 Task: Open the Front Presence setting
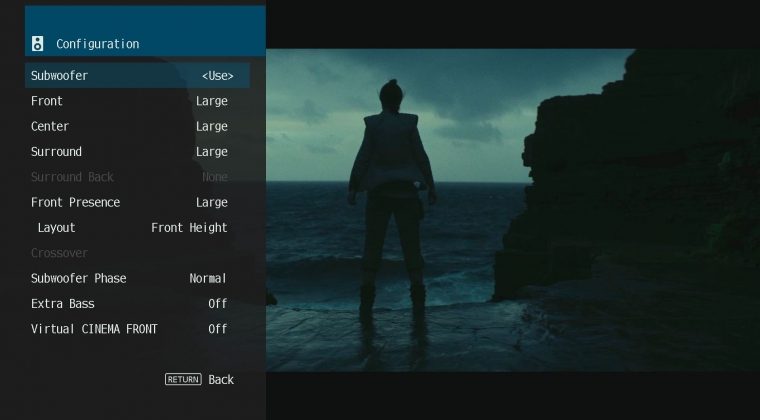pos(75,203)
